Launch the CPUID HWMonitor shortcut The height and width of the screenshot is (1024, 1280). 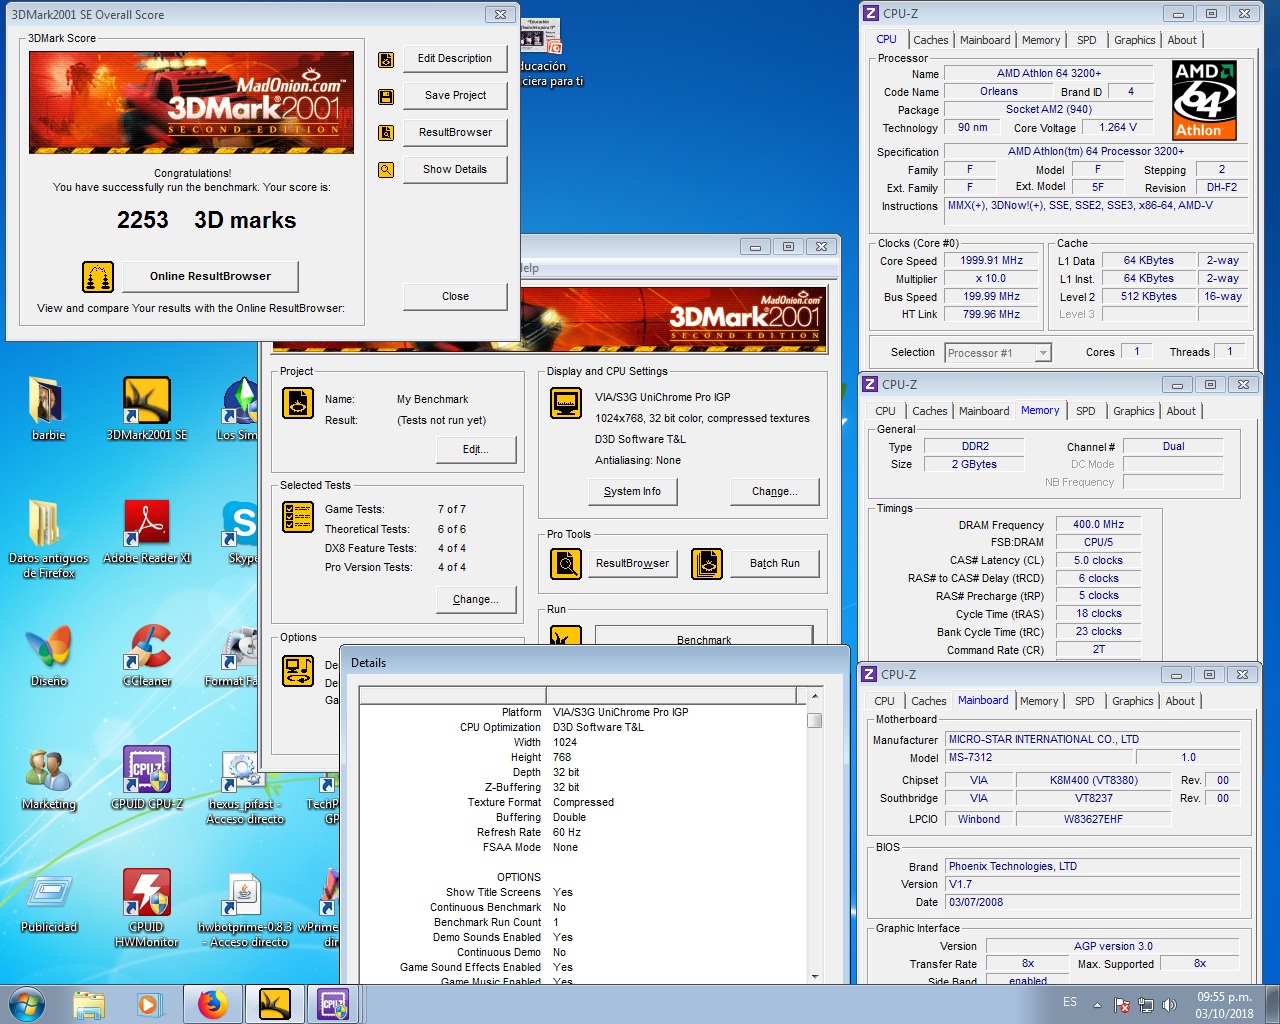point(147,908)
